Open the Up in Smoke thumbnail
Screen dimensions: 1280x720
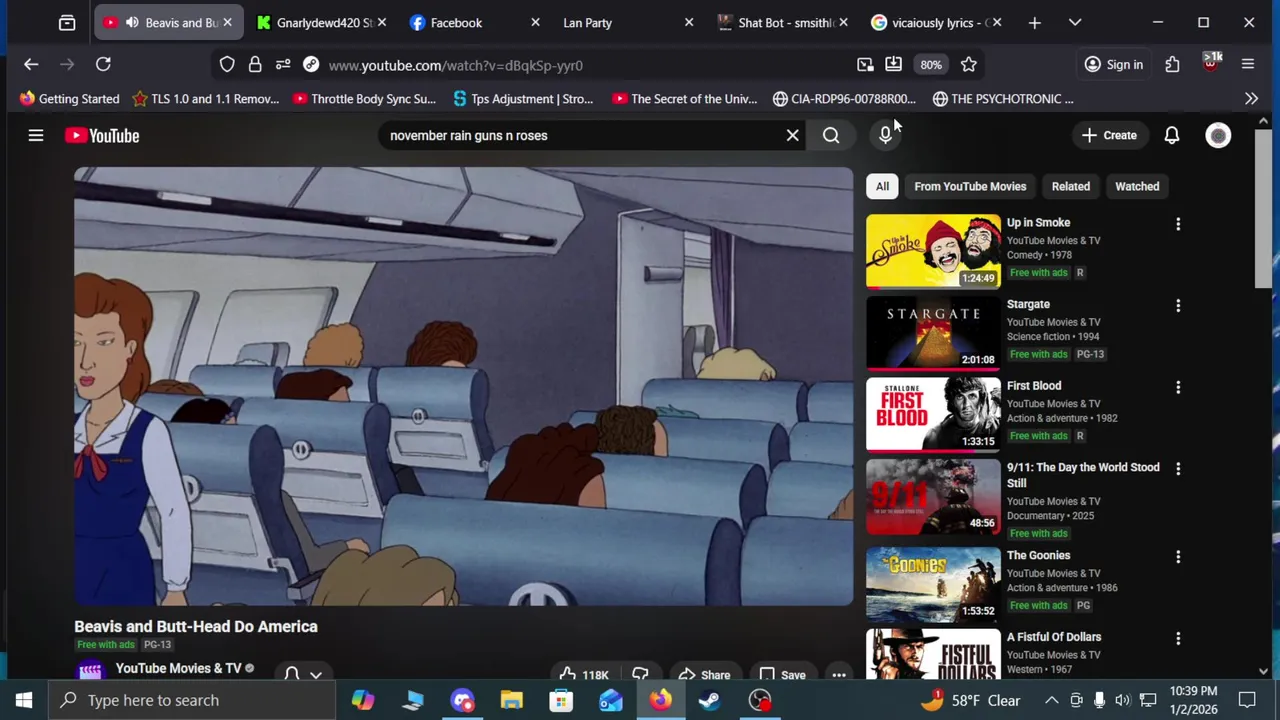[933, 251]
